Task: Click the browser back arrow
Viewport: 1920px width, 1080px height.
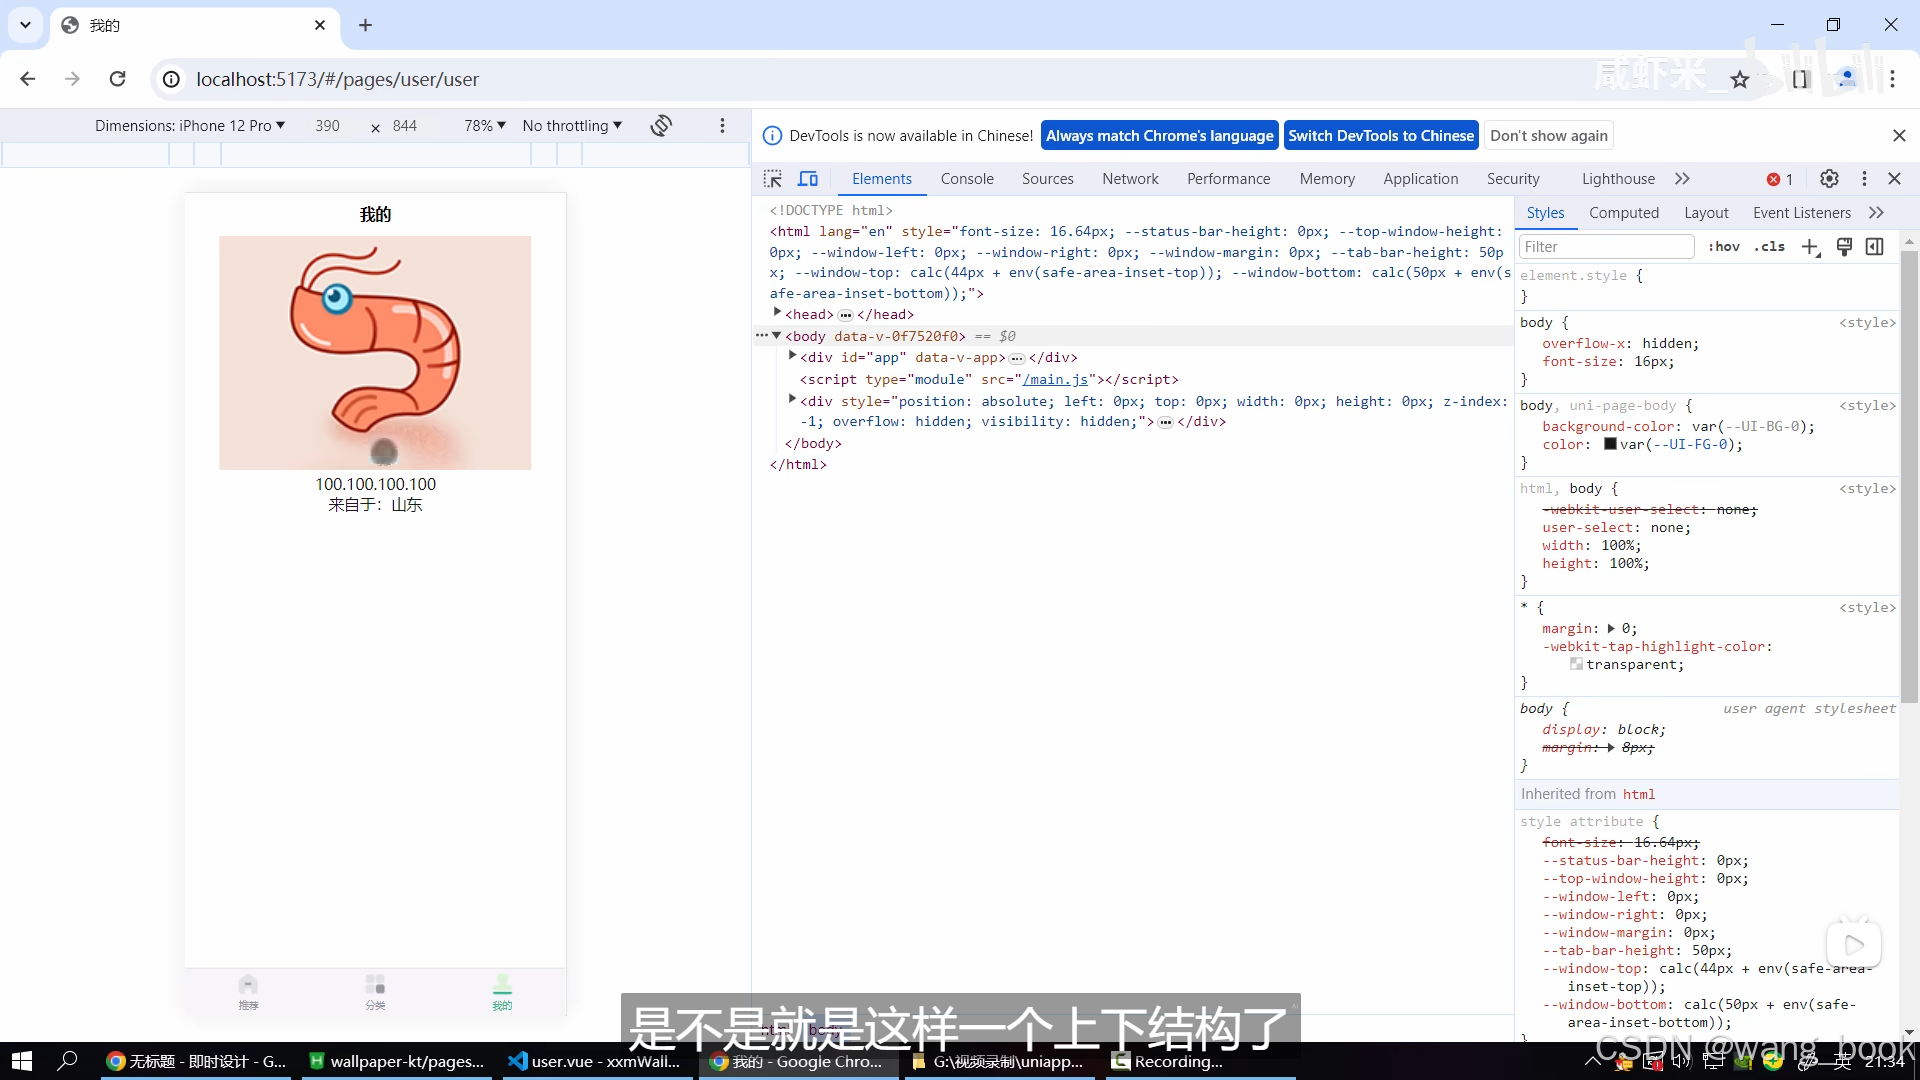Action: coord(28,79)
